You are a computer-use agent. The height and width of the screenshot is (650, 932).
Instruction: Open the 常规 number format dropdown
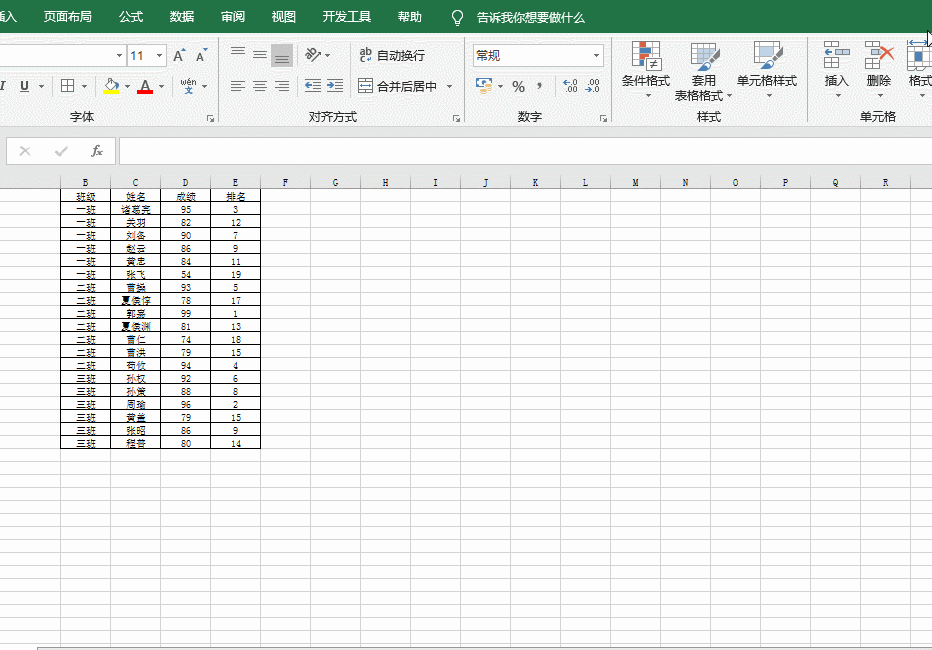click(x=596, y=55)
